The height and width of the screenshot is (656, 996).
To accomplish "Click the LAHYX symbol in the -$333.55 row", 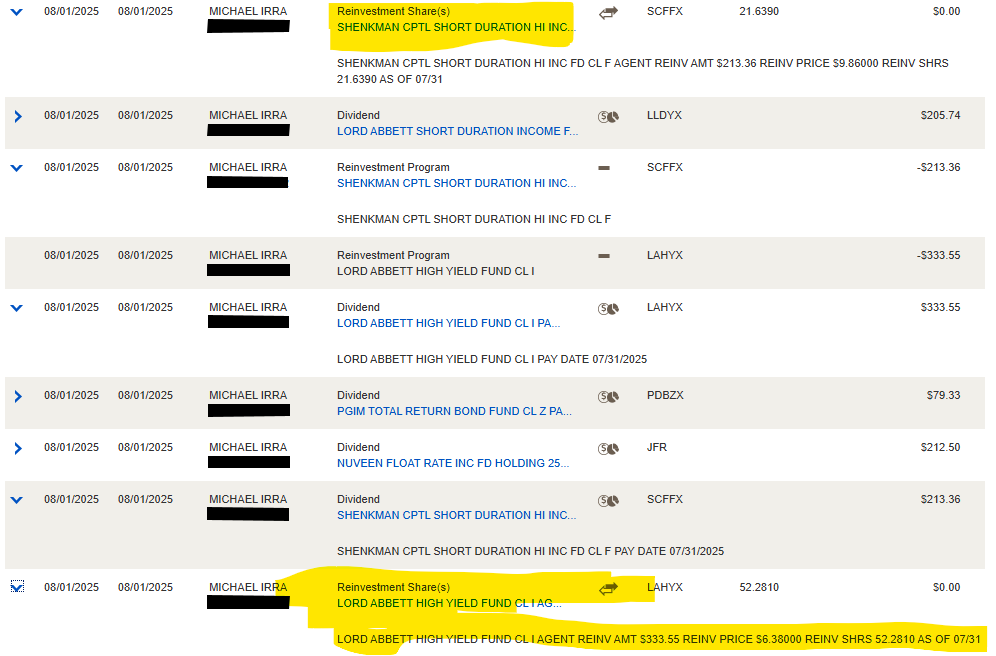I will tap(664, 255).
